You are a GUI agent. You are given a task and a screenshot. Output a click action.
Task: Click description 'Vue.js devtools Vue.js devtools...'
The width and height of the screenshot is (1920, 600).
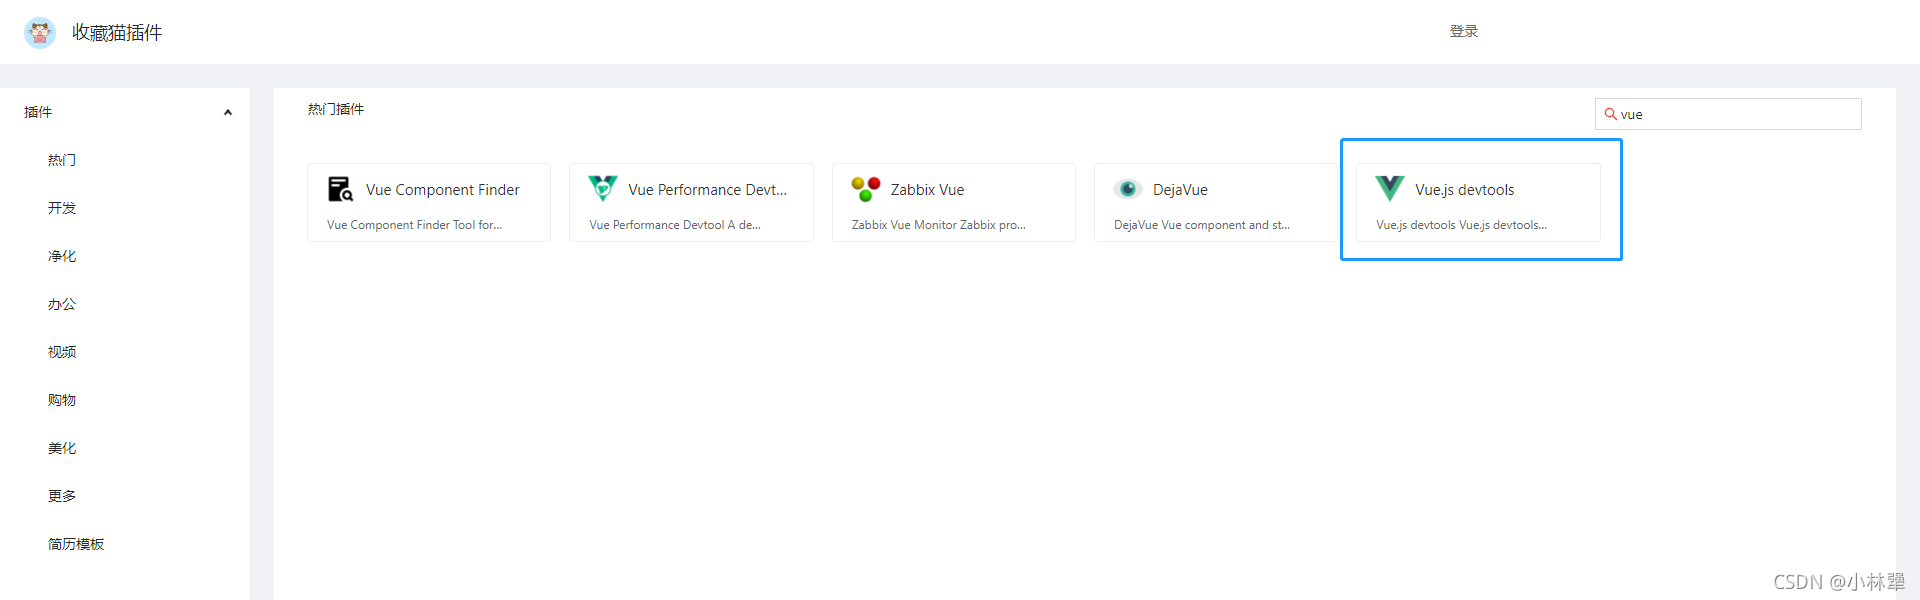1461,225
